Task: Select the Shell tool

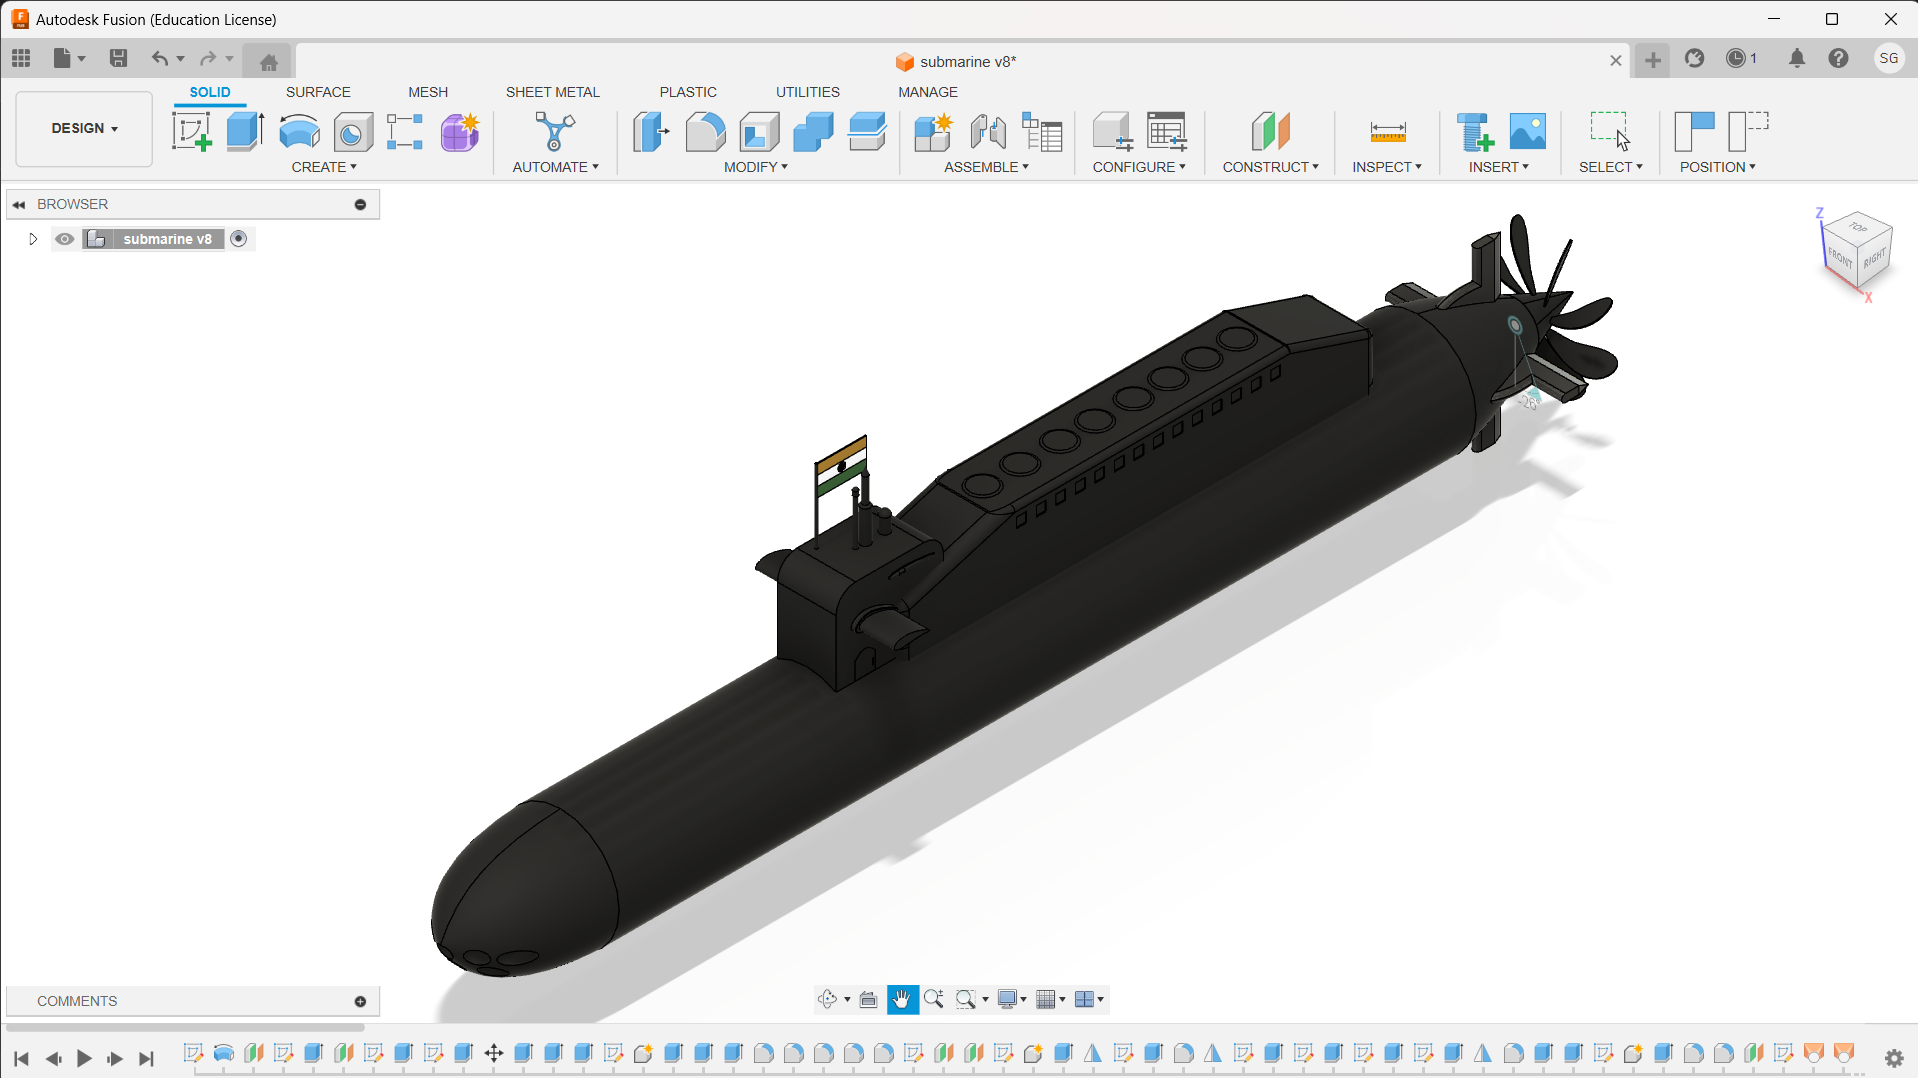Action: tap(759, 131)
